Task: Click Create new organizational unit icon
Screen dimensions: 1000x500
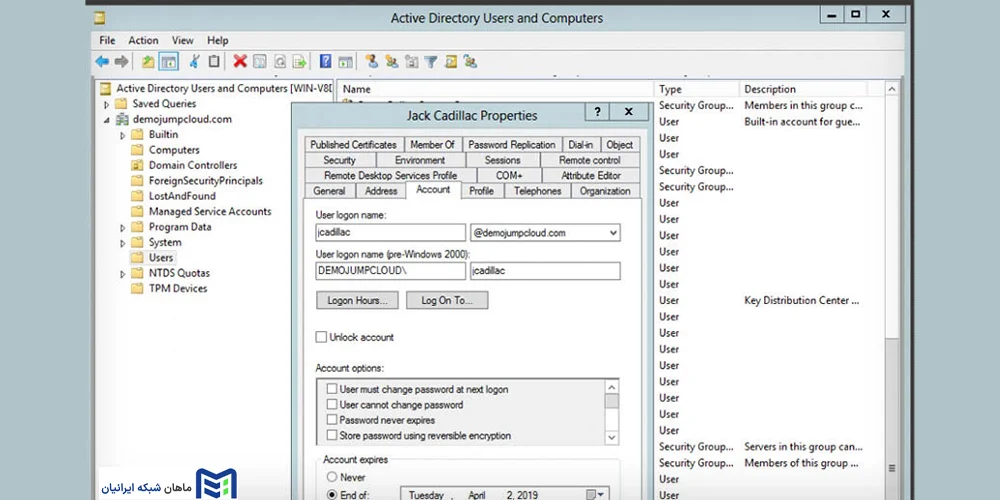Action: (x=411, y=61)
